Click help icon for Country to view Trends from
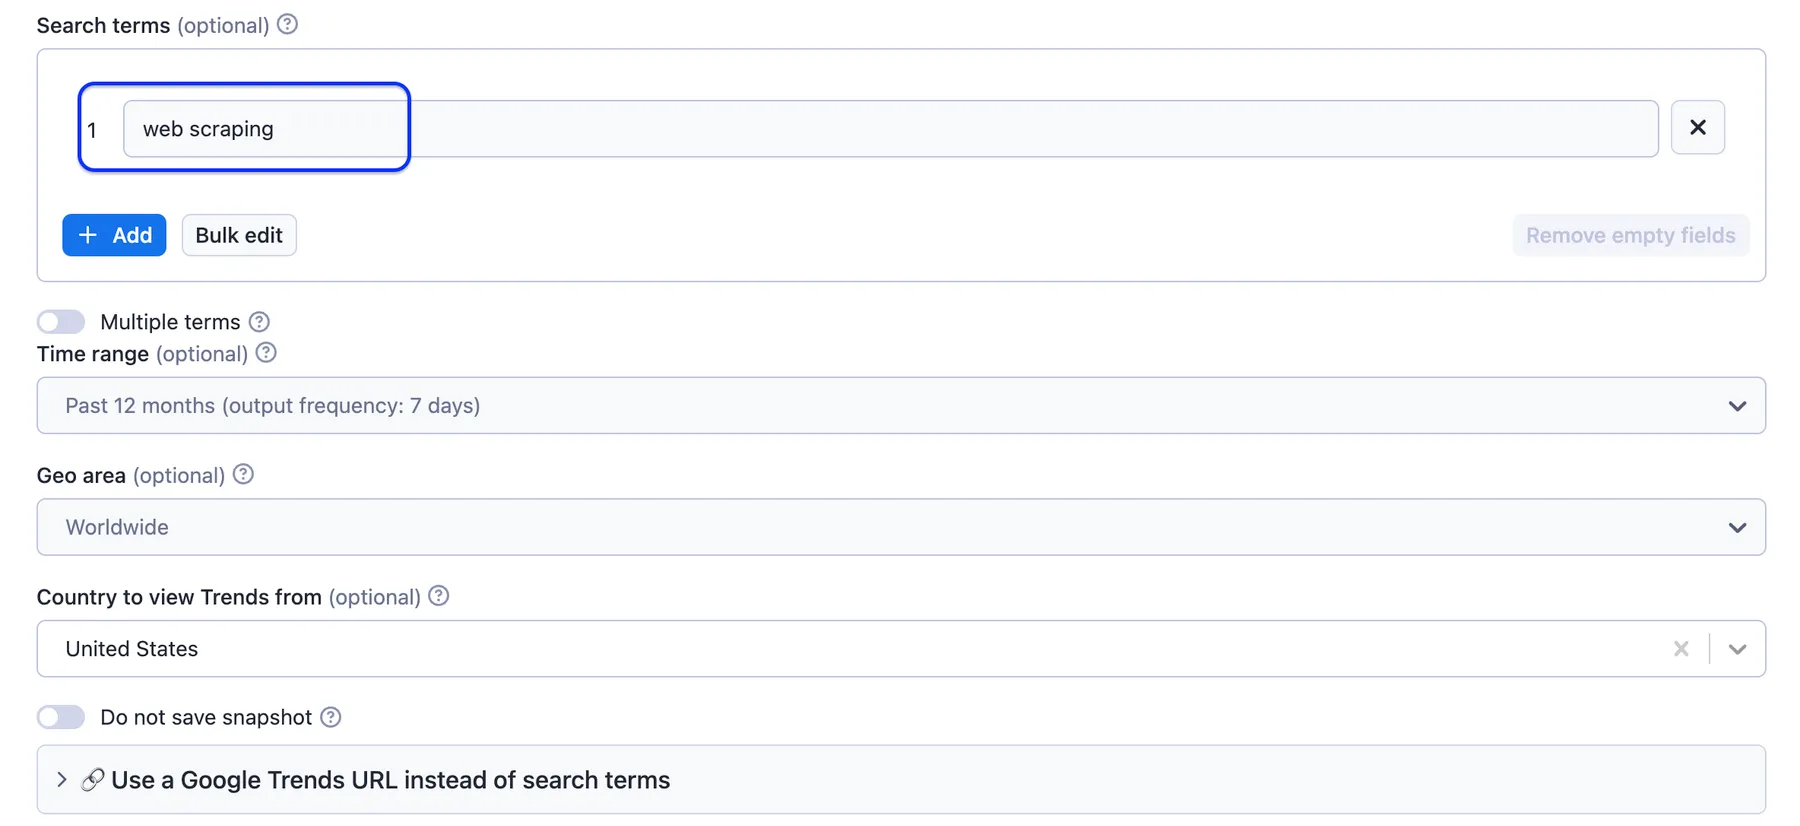Viewport: 1800px width, 826px height. click(438, 596)
